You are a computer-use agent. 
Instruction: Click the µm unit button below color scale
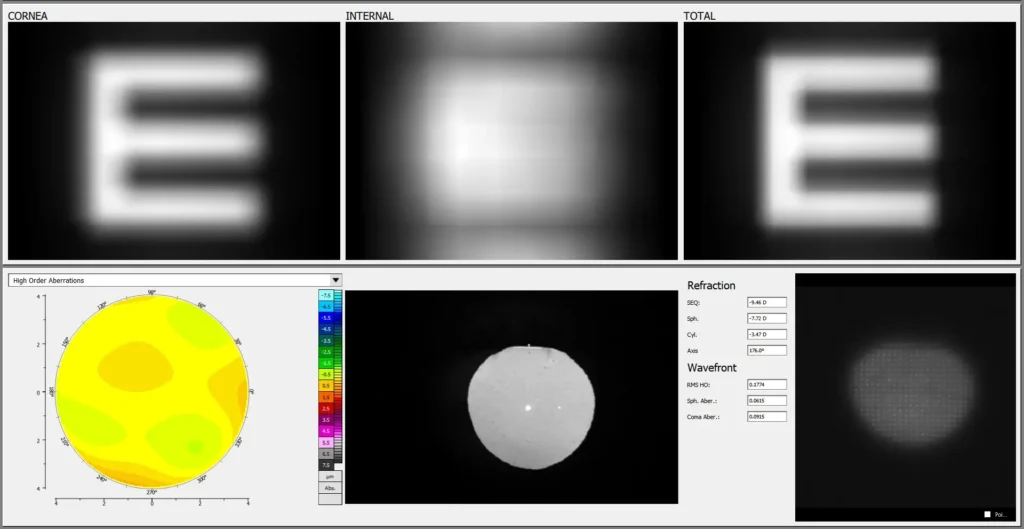(x=330, y=476)
